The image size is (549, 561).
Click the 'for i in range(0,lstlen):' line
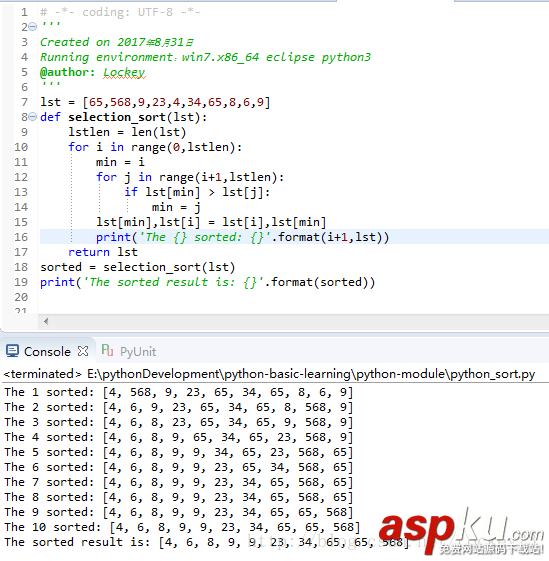pos(155,147)
